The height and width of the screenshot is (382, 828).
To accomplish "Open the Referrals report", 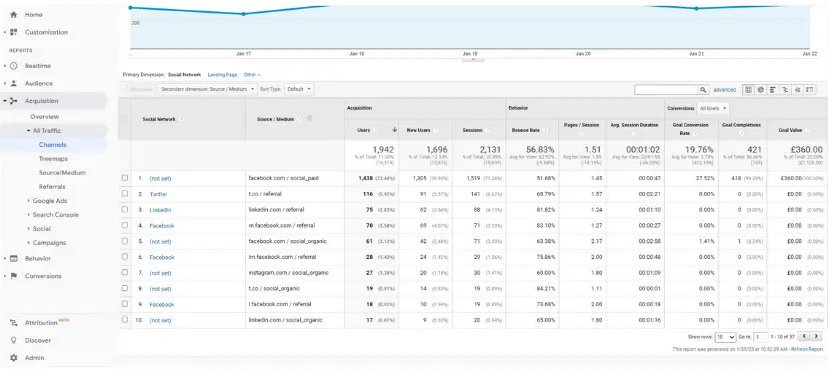I will (x=52, y=187).
